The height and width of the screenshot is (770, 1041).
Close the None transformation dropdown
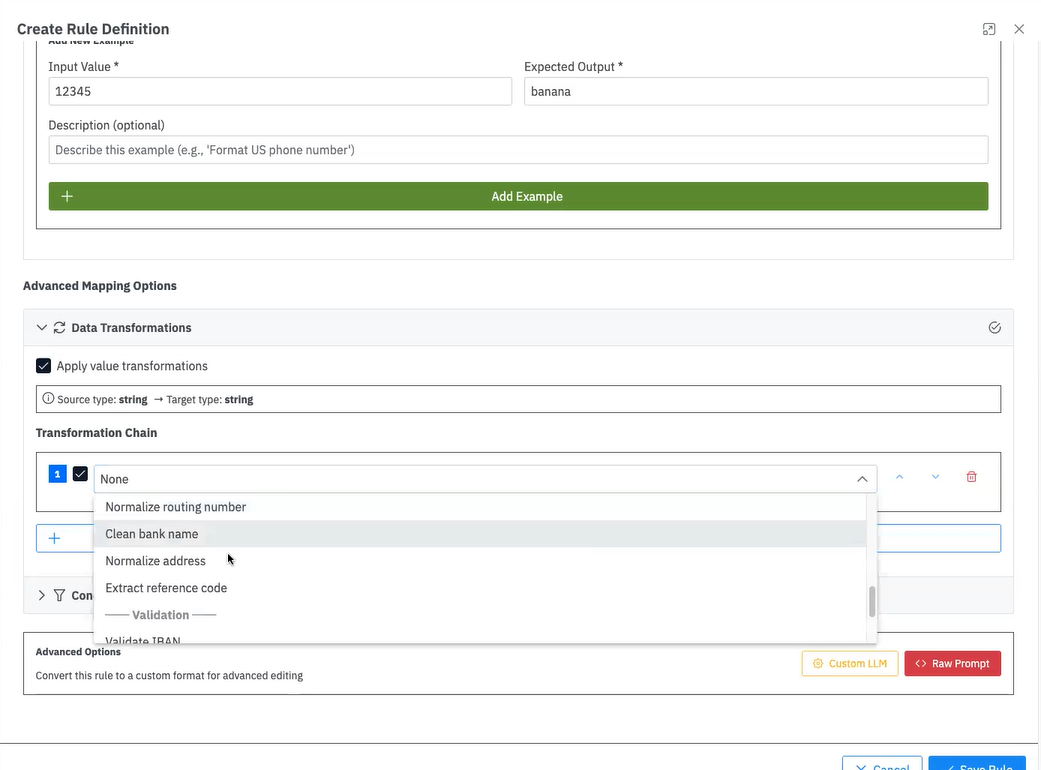[862, 479]
